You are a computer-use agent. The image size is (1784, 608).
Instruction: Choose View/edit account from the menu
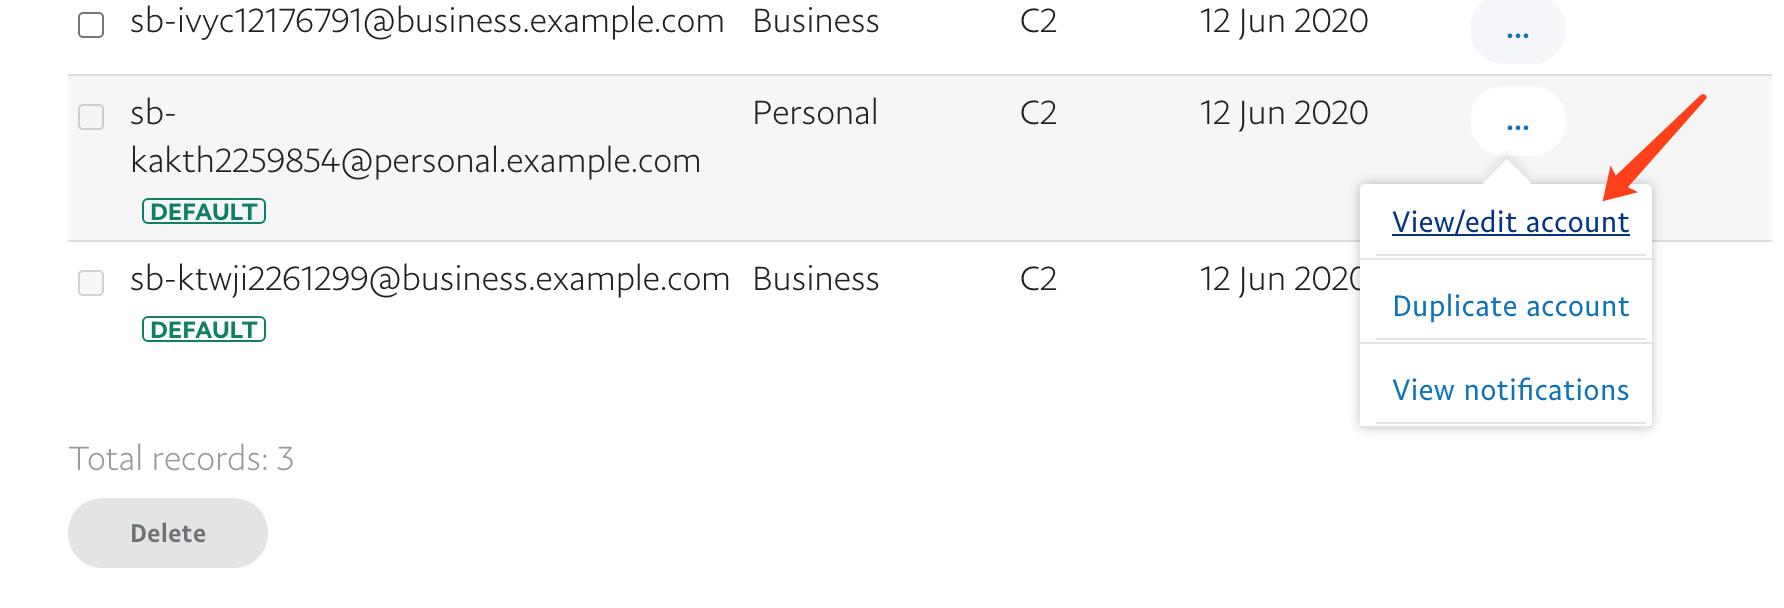coord(1510,222)
